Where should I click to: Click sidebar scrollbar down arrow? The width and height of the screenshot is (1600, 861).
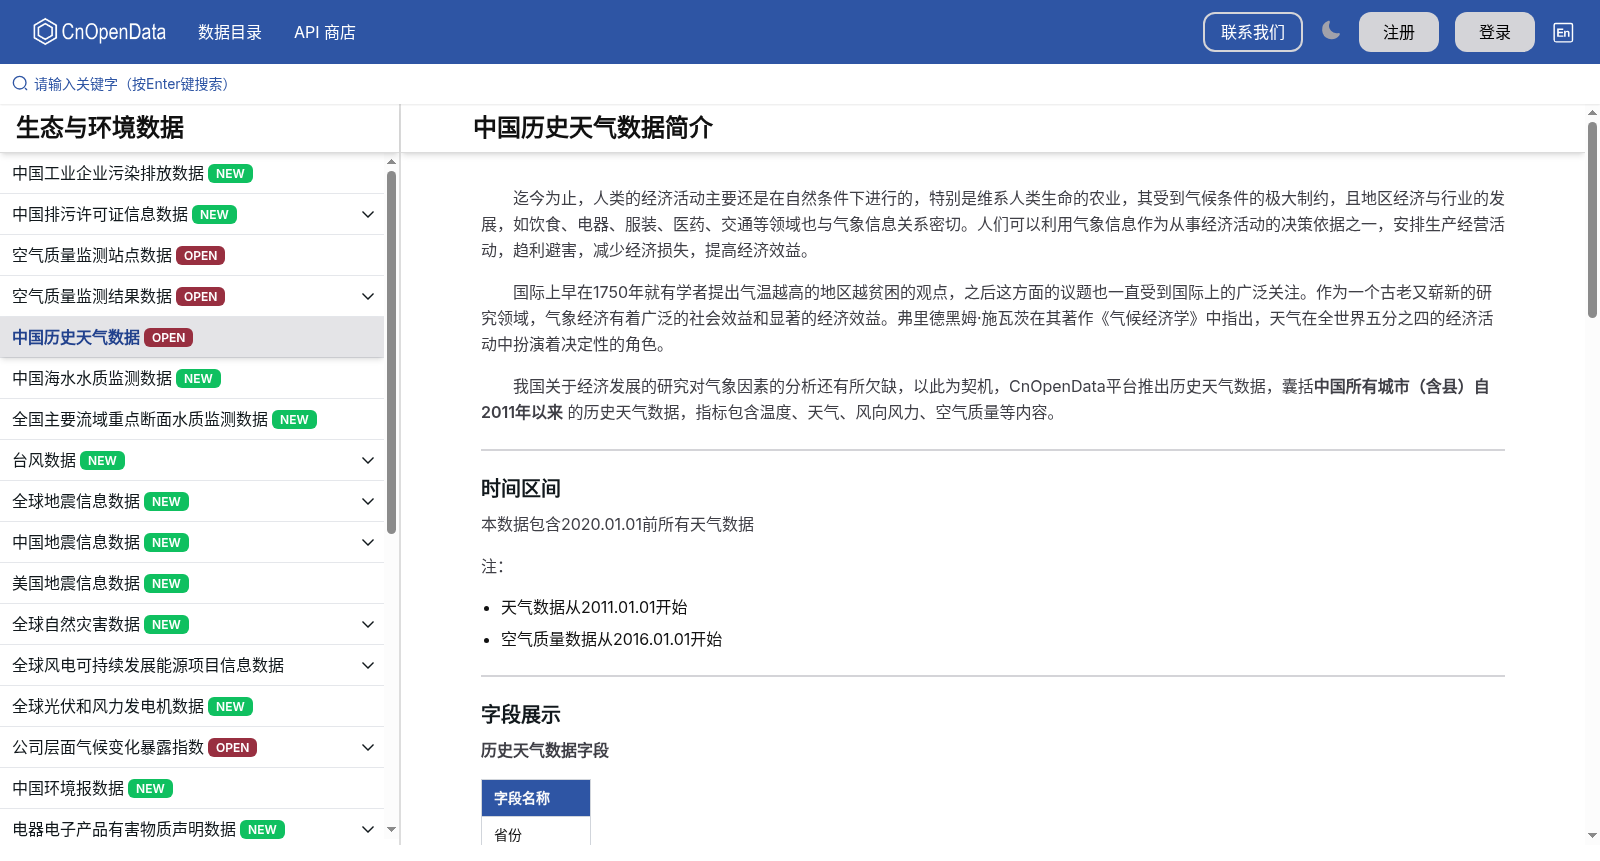pyautogui.click(x=391, y=829)
